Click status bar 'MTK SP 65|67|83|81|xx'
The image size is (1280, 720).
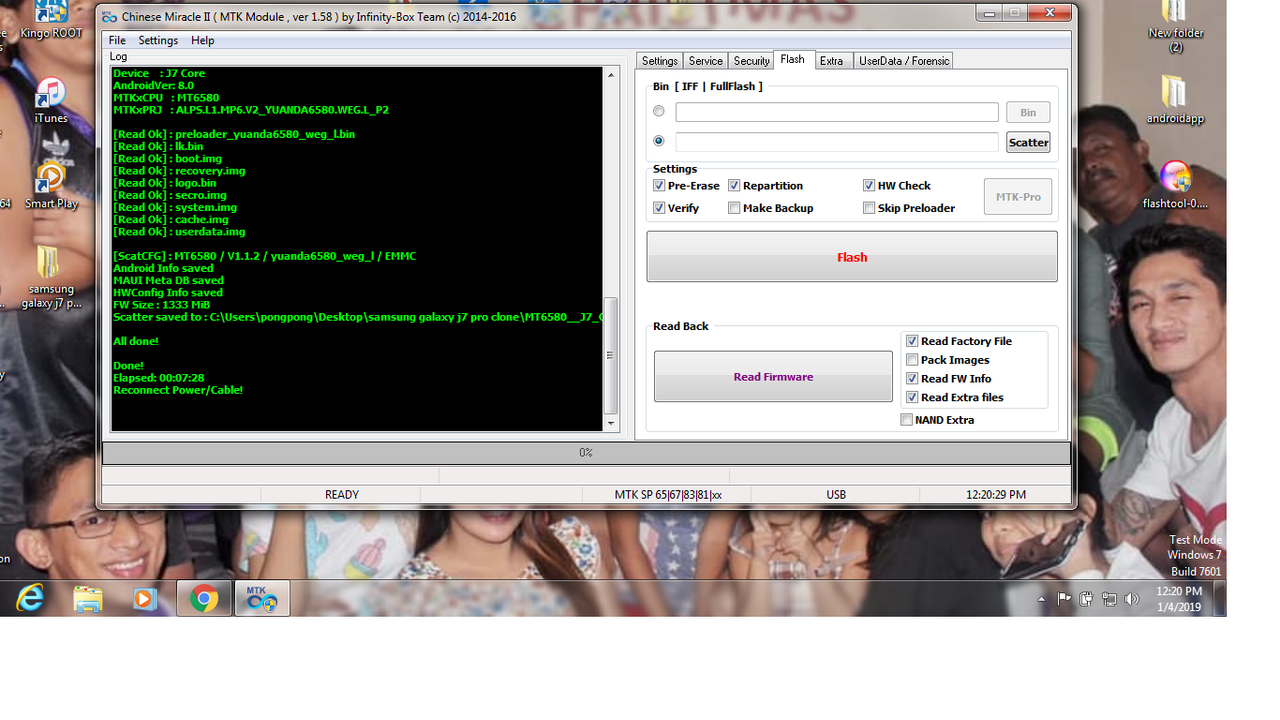pos(668,495)
